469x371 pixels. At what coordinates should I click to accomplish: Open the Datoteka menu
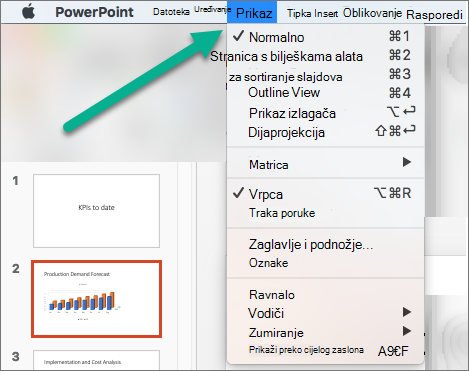click(x=171, y=12)
